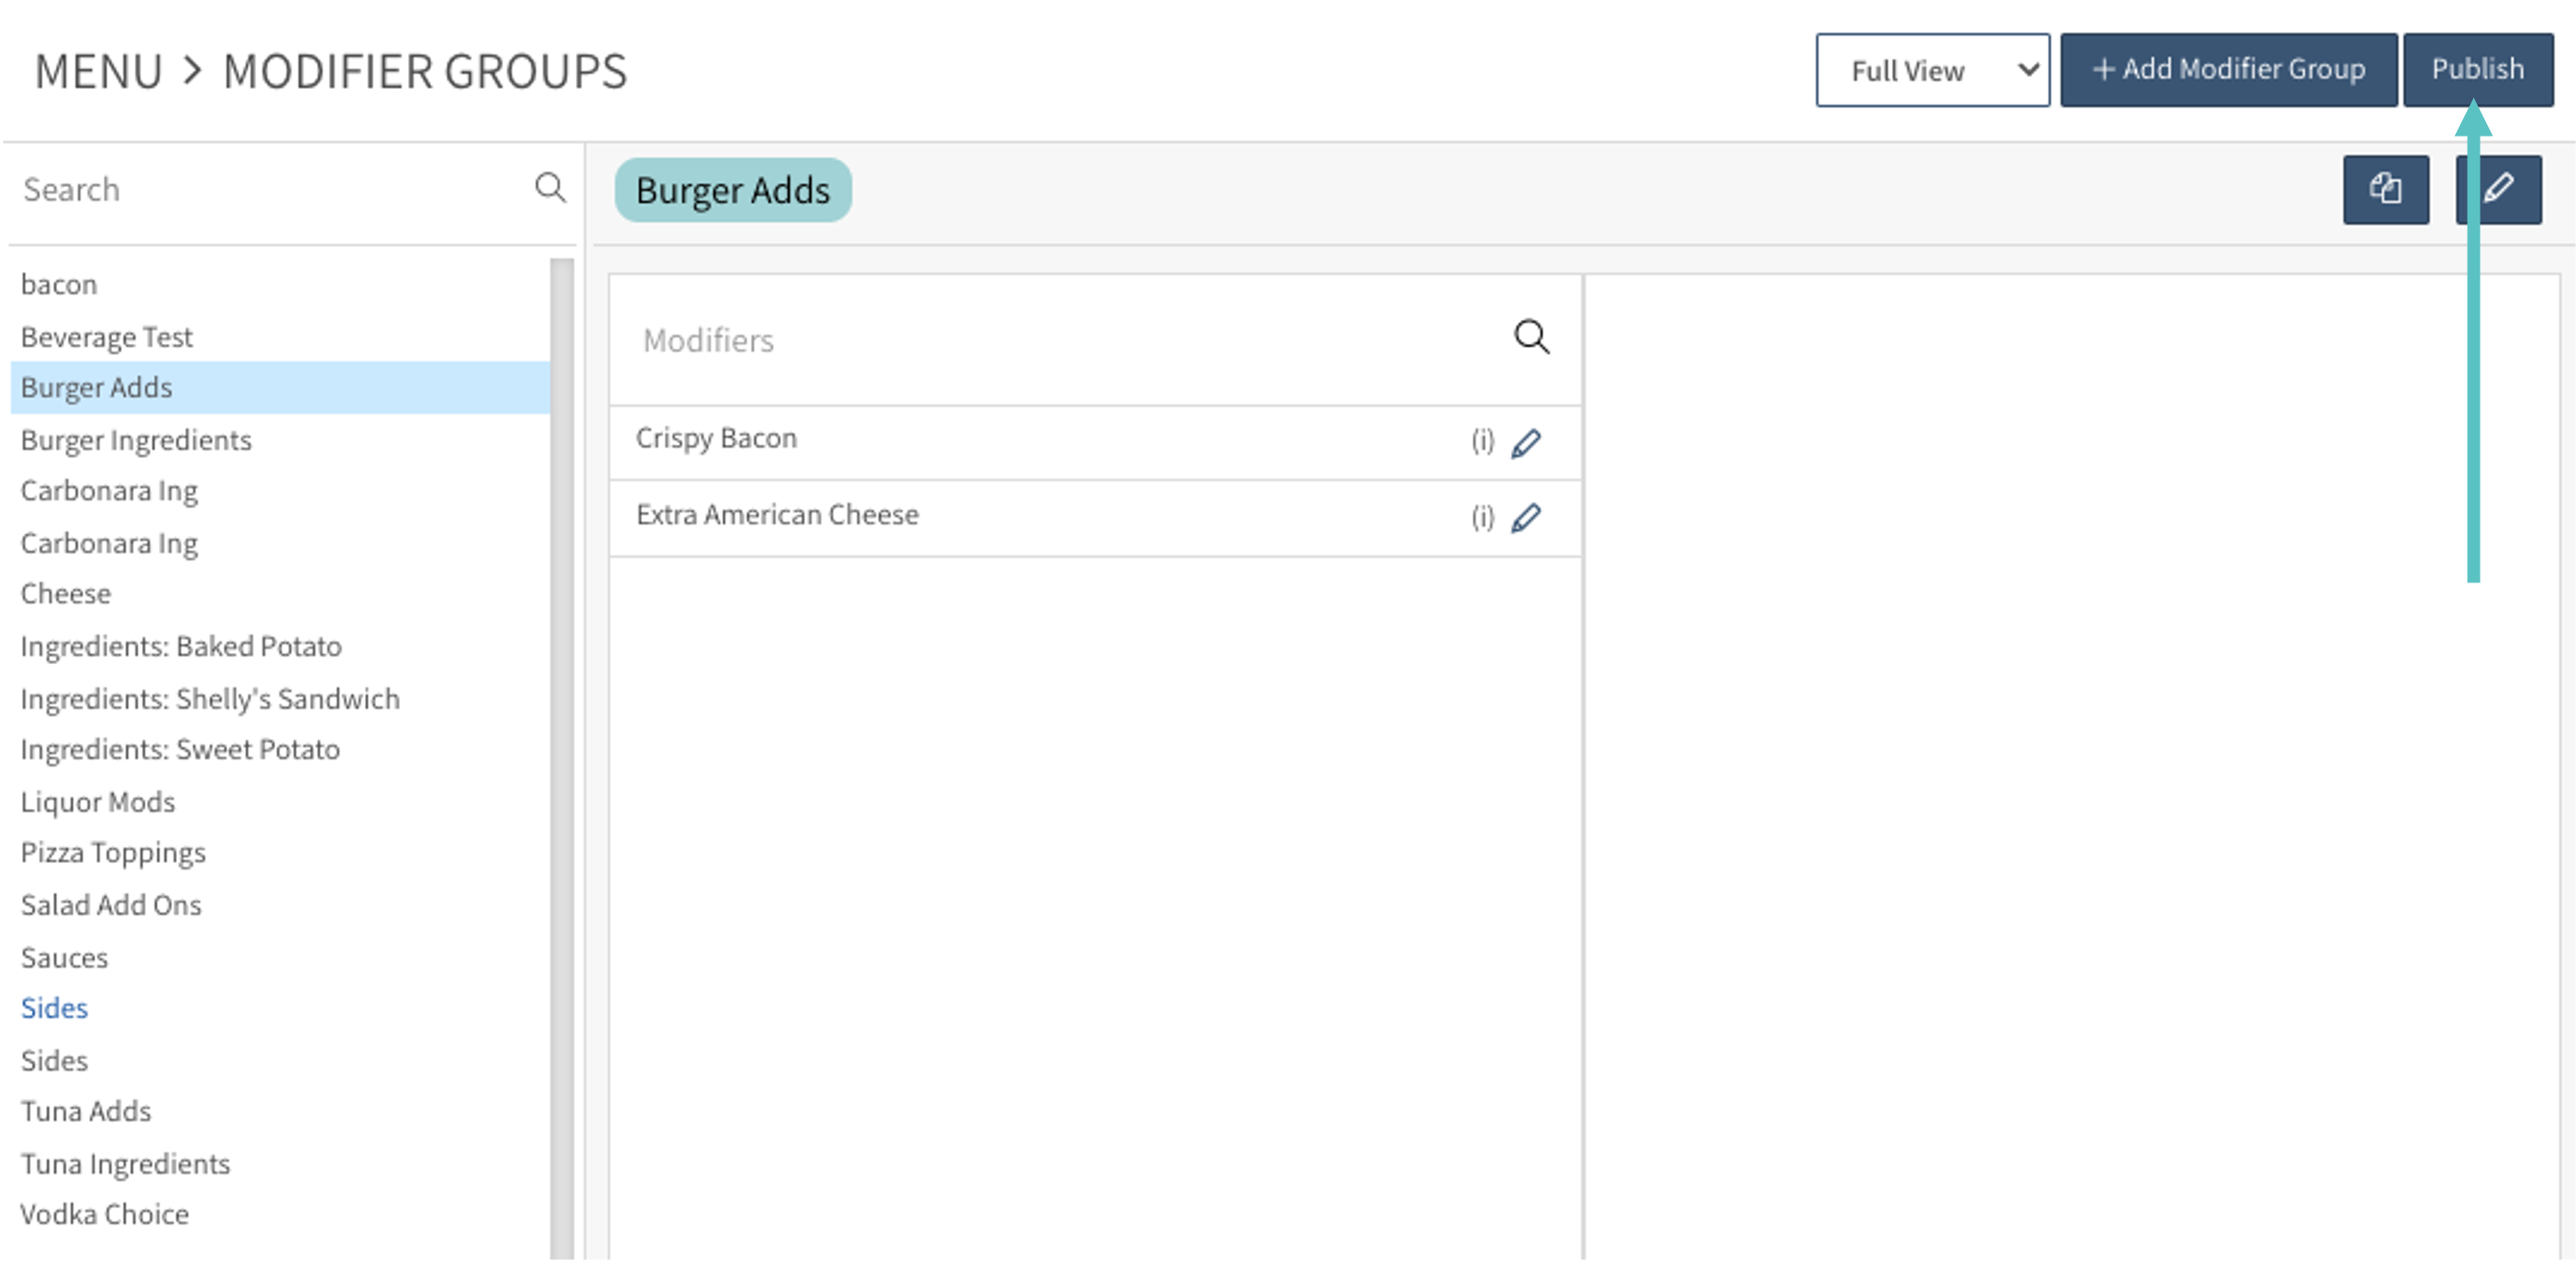
Task: Click the Burger Adds title chip
Action: coord(732,190)
